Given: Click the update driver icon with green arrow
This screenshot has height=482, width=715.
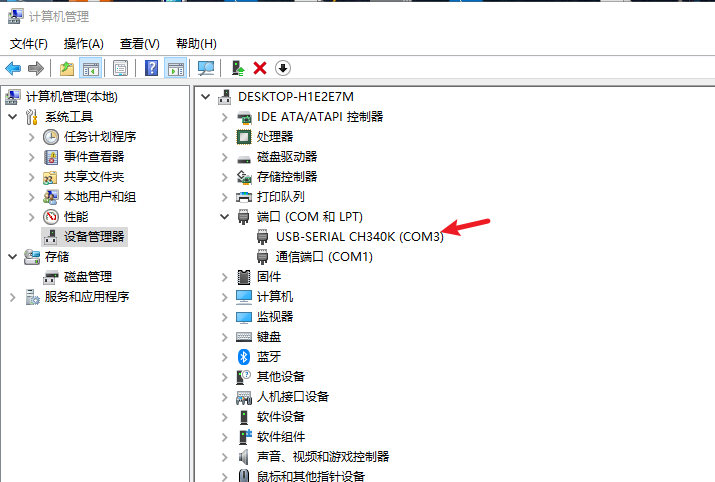Looking at the screenshot, I should (237, 68).
